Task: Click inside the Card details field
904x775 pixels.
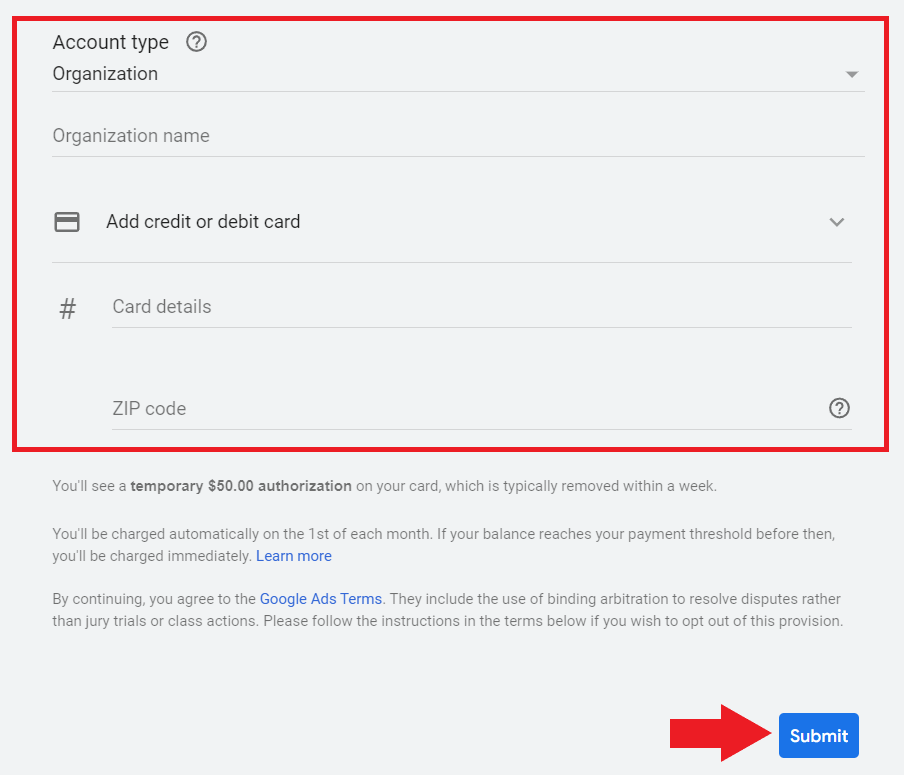Action: click(300, 307)
